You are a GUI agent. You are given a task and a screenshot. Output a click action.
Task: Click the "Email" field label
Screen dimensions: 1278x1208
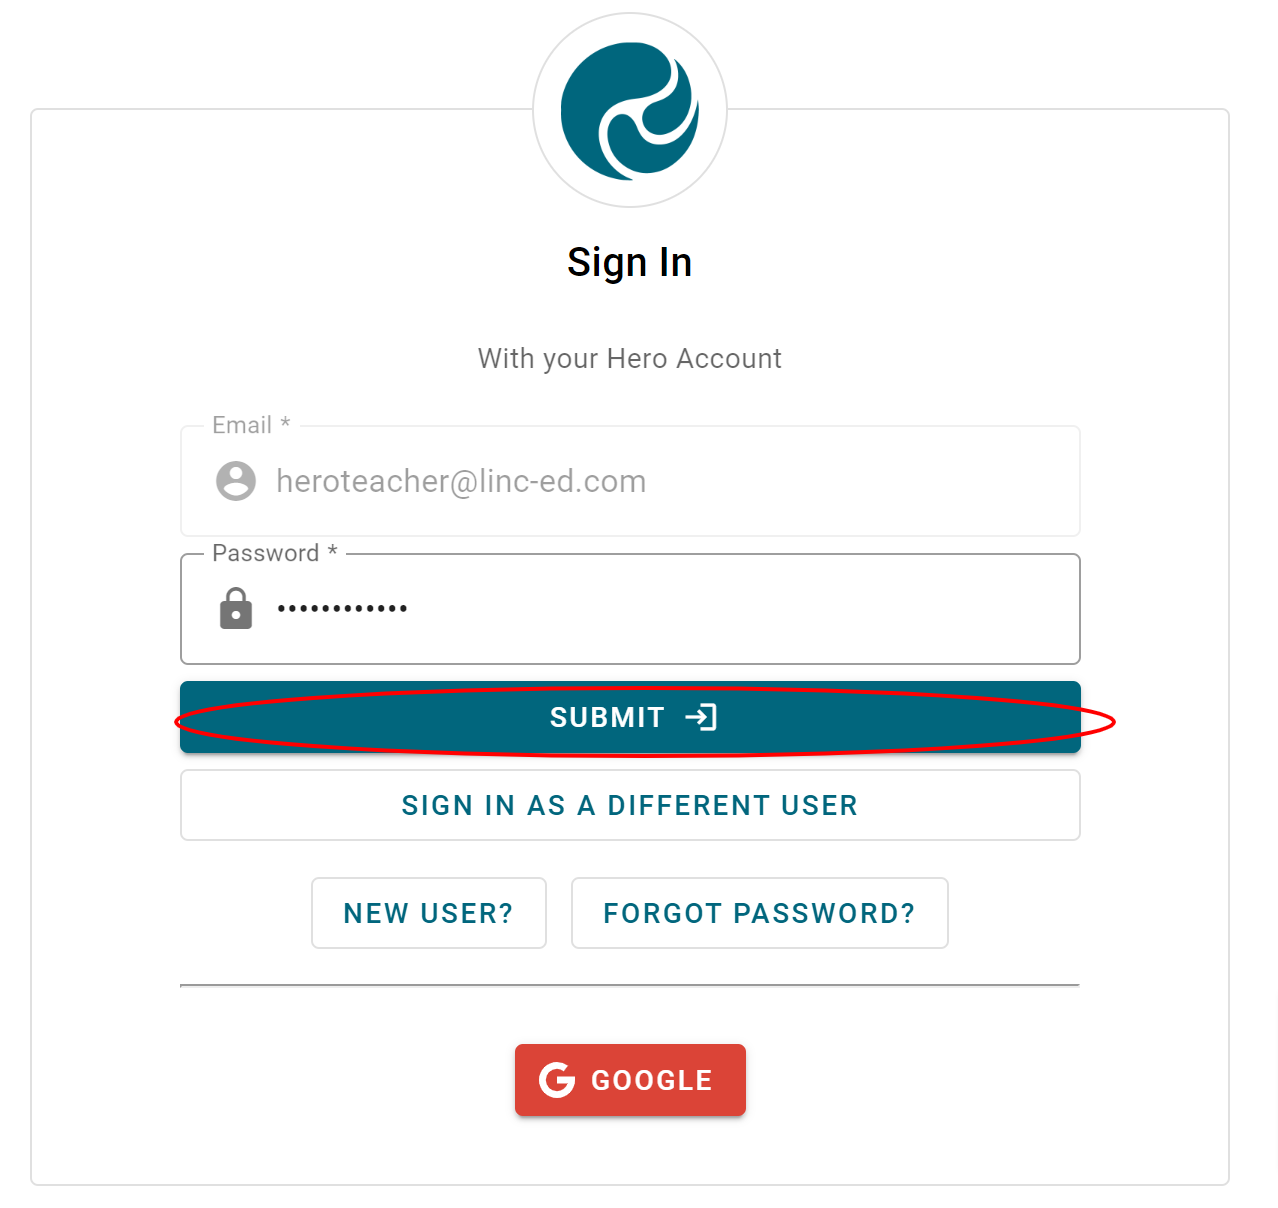point(242,425)
